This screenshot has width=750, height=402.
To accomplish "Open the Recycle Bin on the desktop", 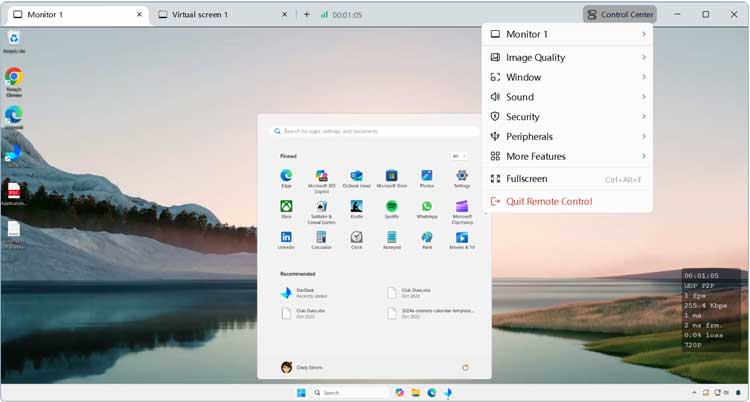I will point(14,42).
